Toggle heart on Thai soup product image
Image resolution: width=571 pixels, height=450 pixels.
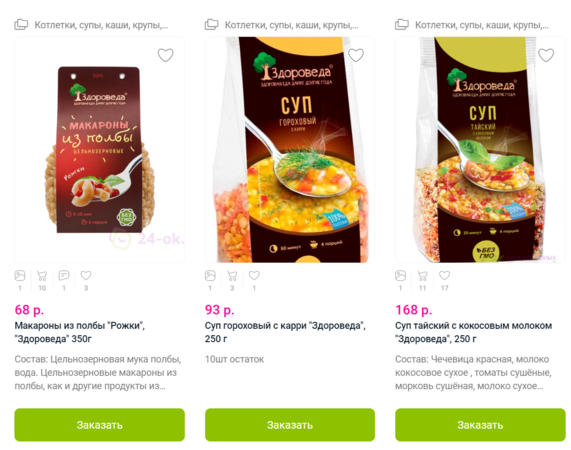pyautogui.click(x=546, y=55)
